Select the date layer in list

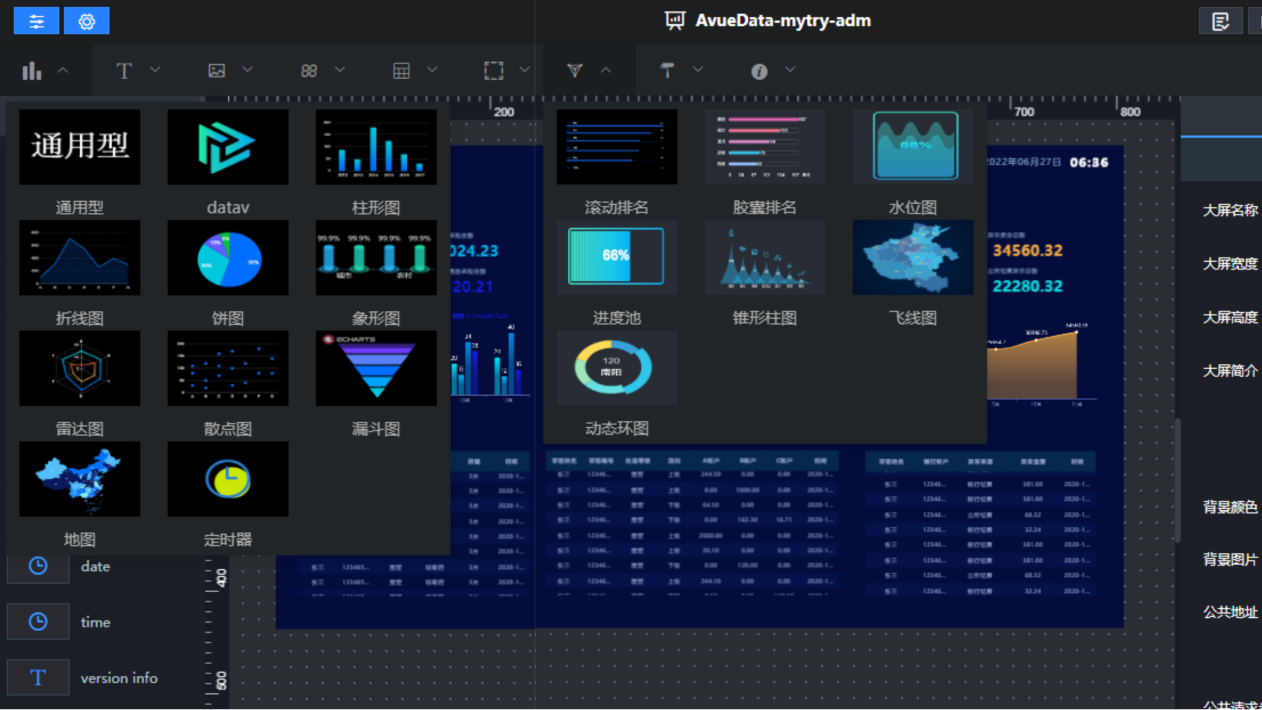pos(95,566)
